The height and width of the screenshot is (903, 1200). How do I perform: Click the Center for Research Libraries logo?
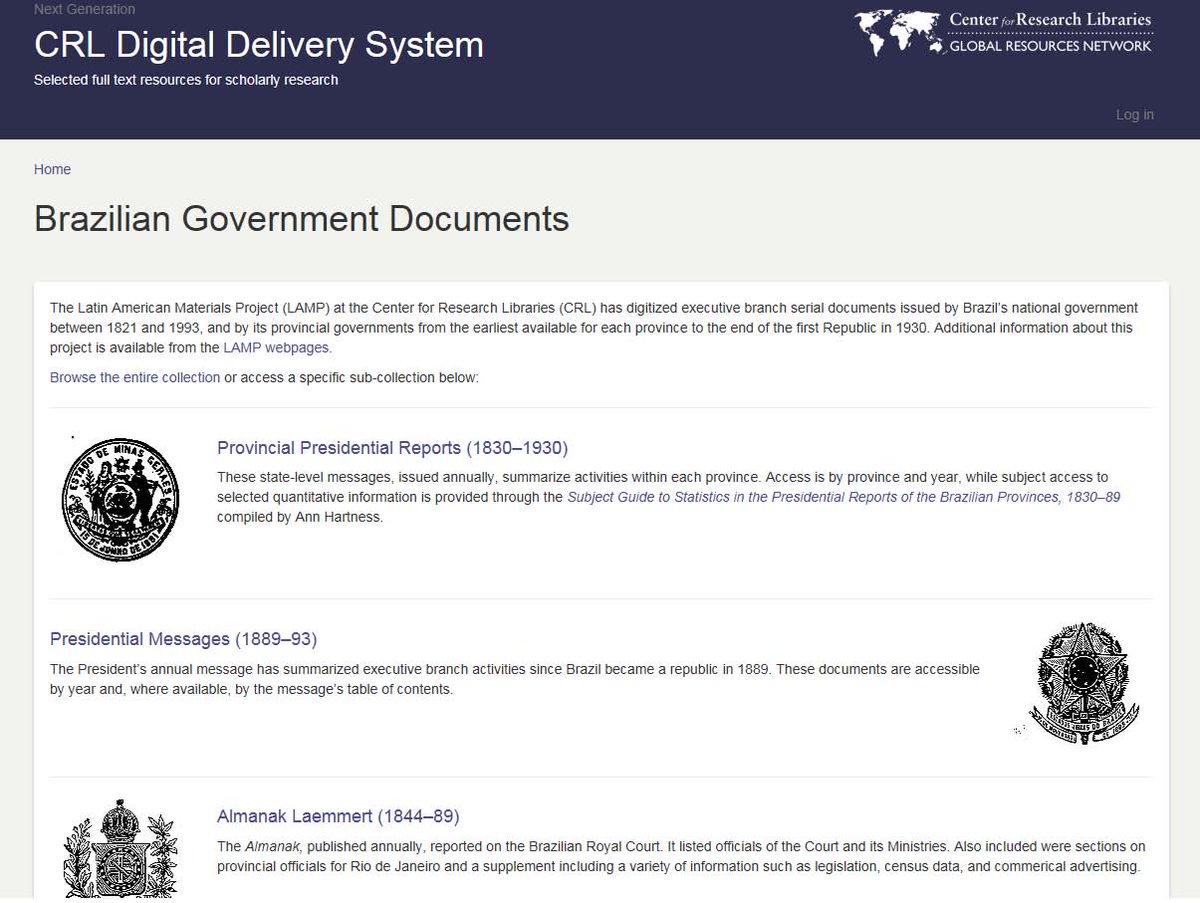coord(1004,32)
